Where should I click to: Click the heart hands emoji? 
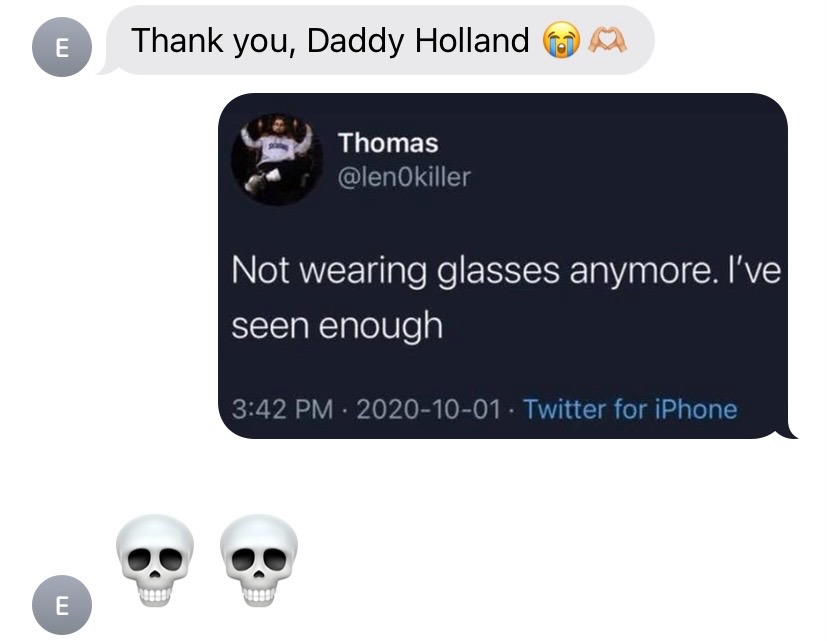[x=607, y=40]
